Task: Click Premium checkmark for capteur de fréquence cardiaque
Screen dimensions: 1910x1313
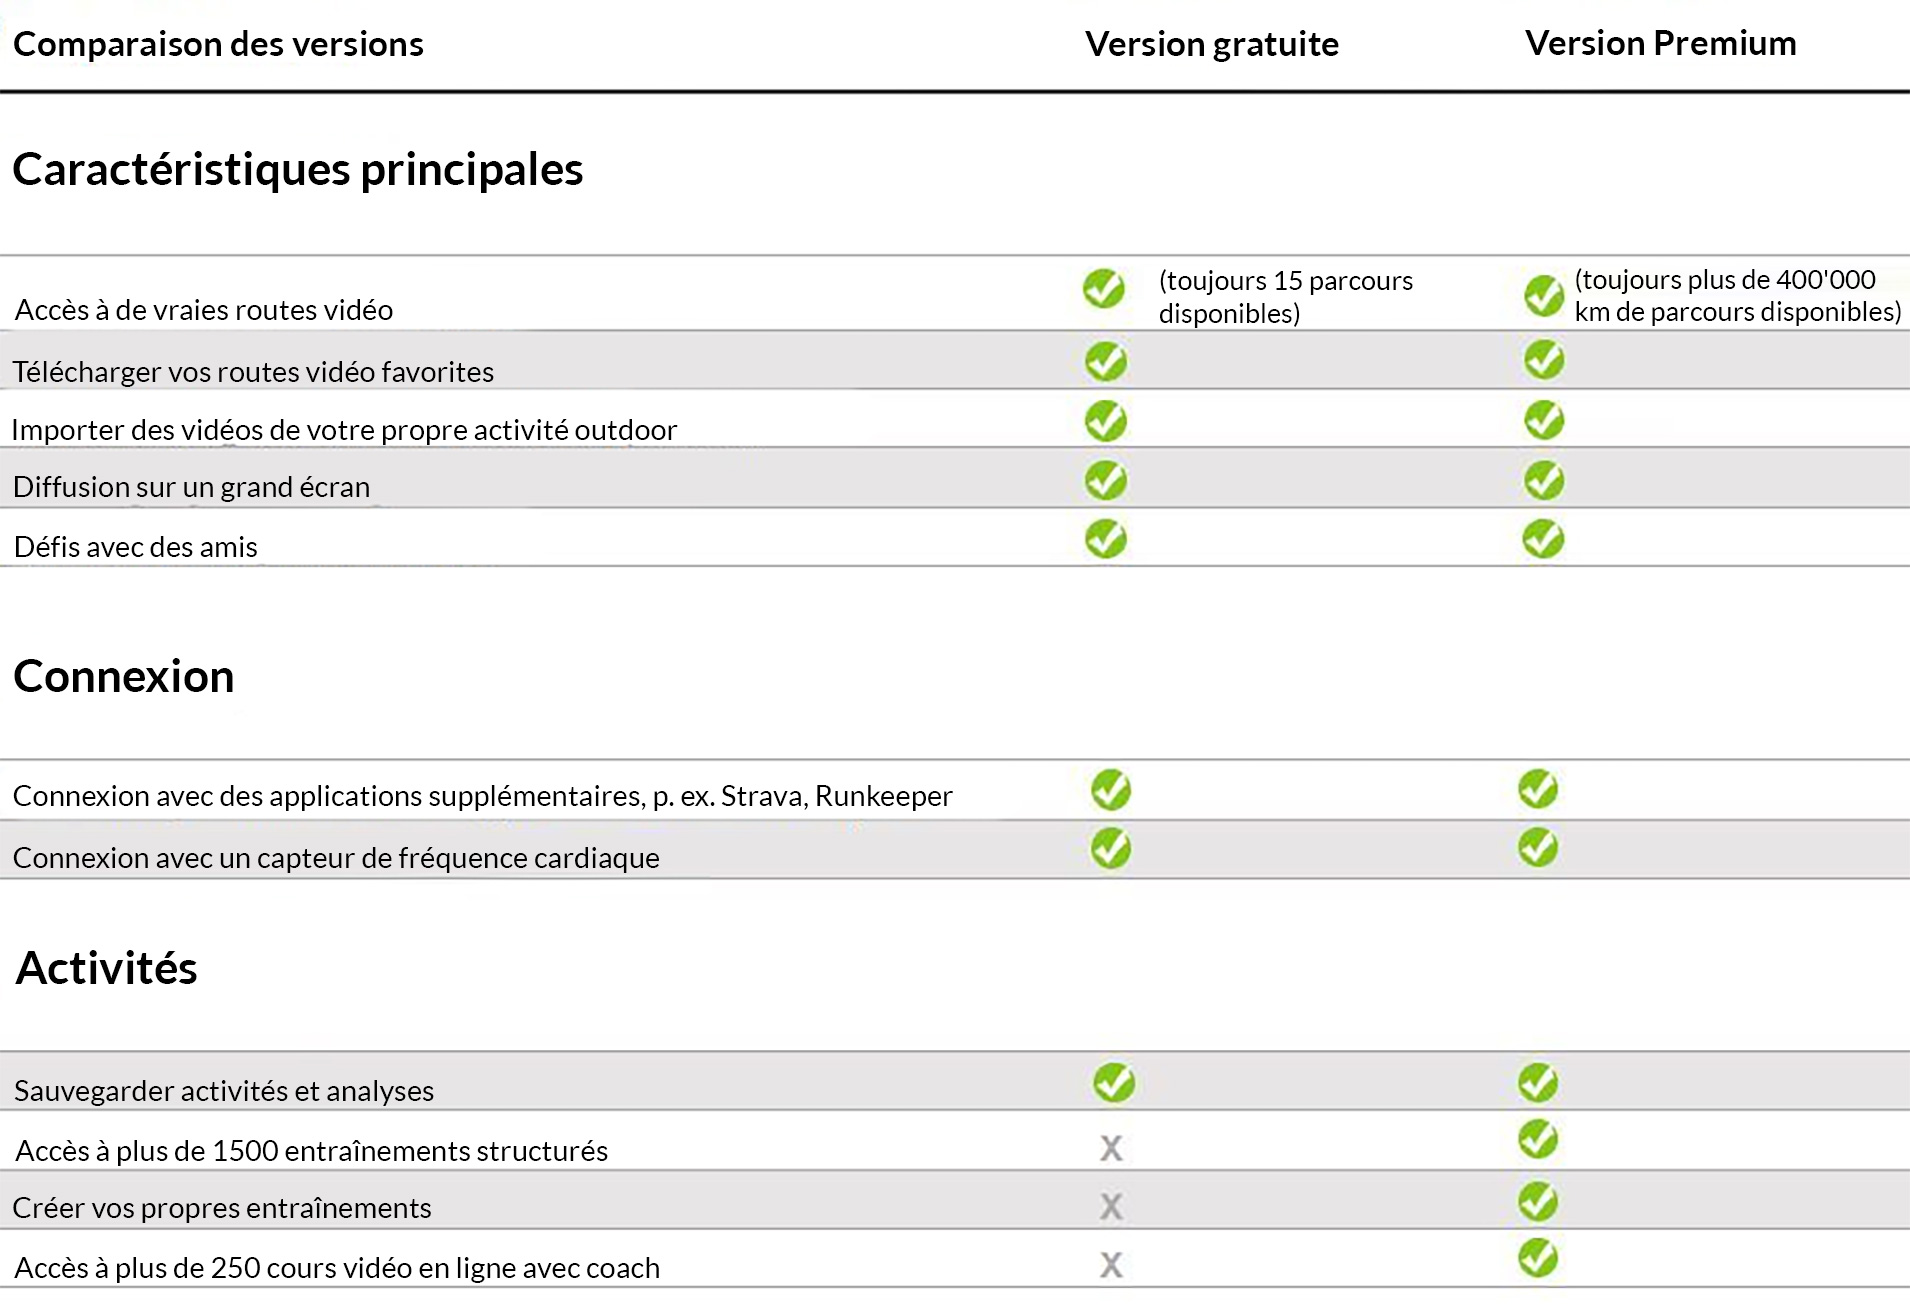Action: coord(1538,848)
